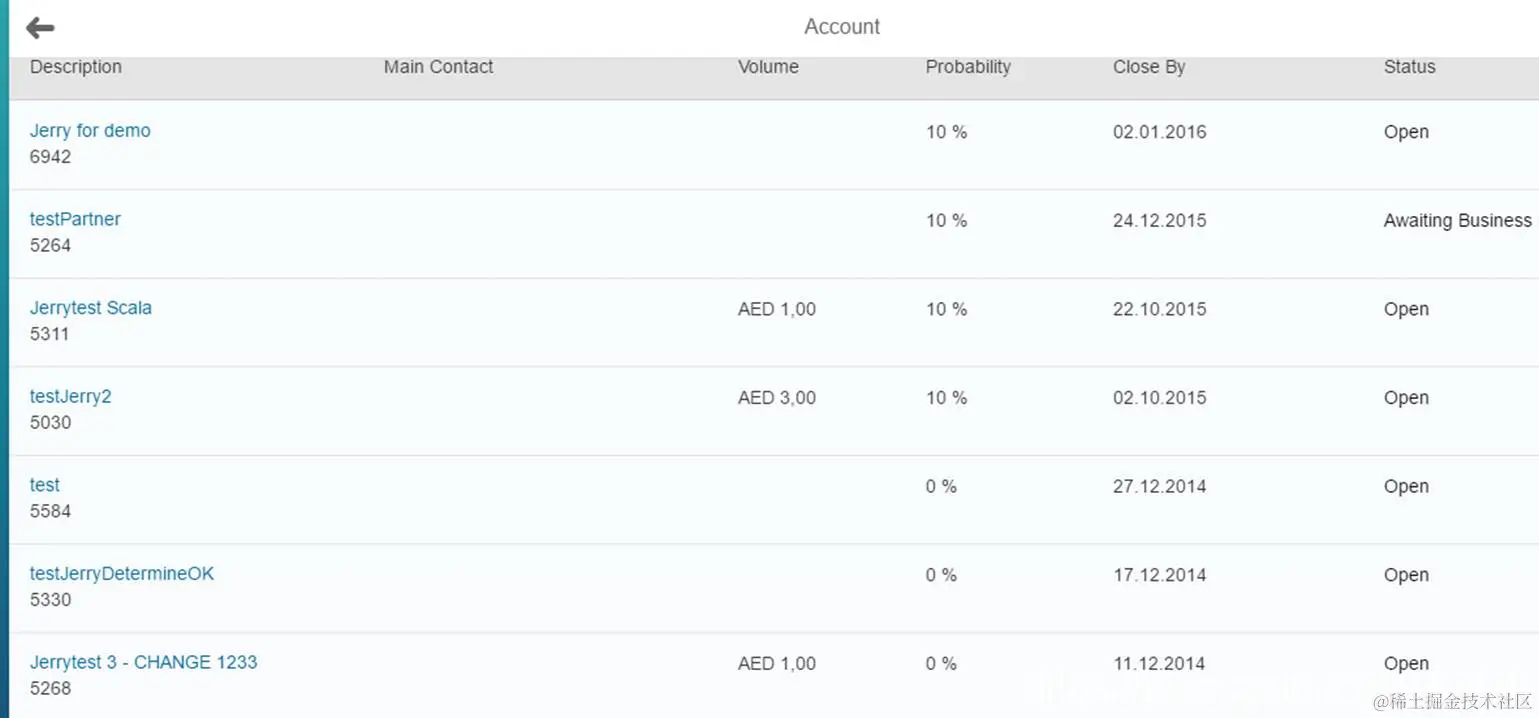This screenshot has height=718, width=1539.
Task: Click the Main Contact column header
Action: pyautogui.click(x=438, y=67)
